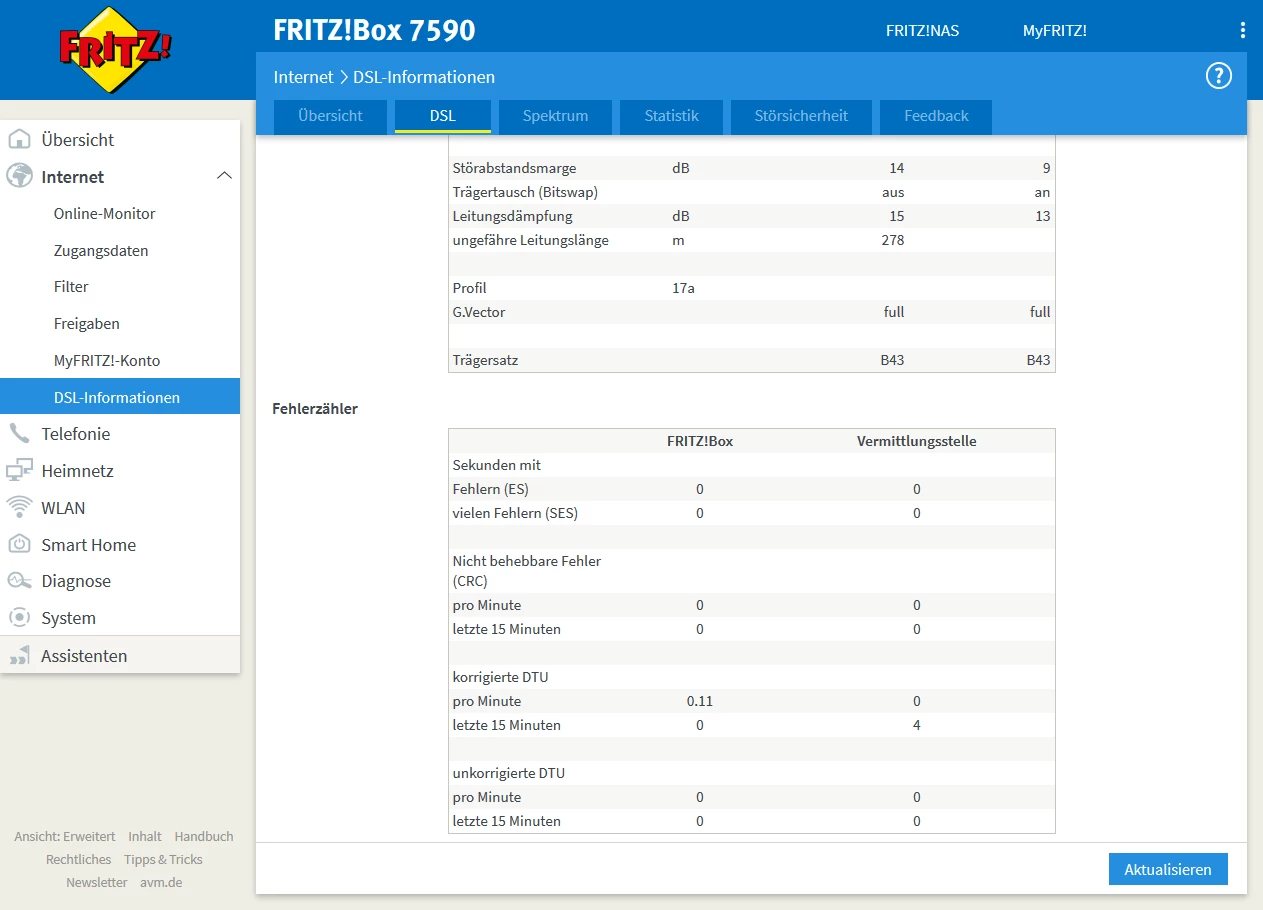The height and width of the screenshot is (910, 1263).
Task: Click the FRITZ! logo
Action: pyautogui.click(x=115, y=48)
